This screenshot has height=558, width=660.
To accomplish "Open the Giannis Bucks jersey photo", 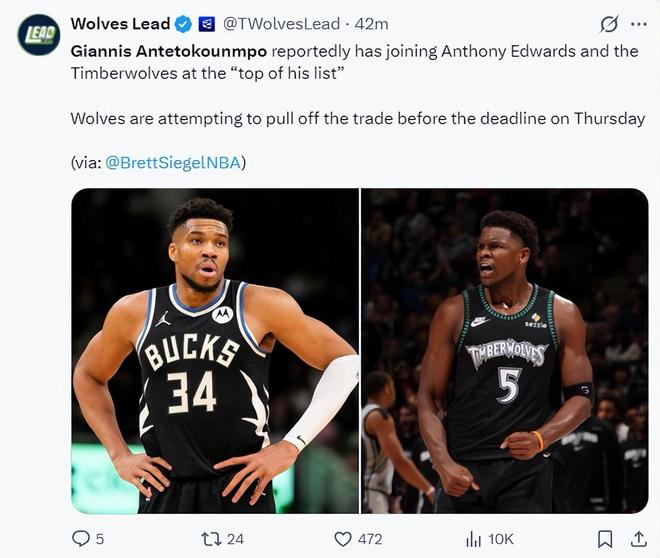I will click(214, 350).
